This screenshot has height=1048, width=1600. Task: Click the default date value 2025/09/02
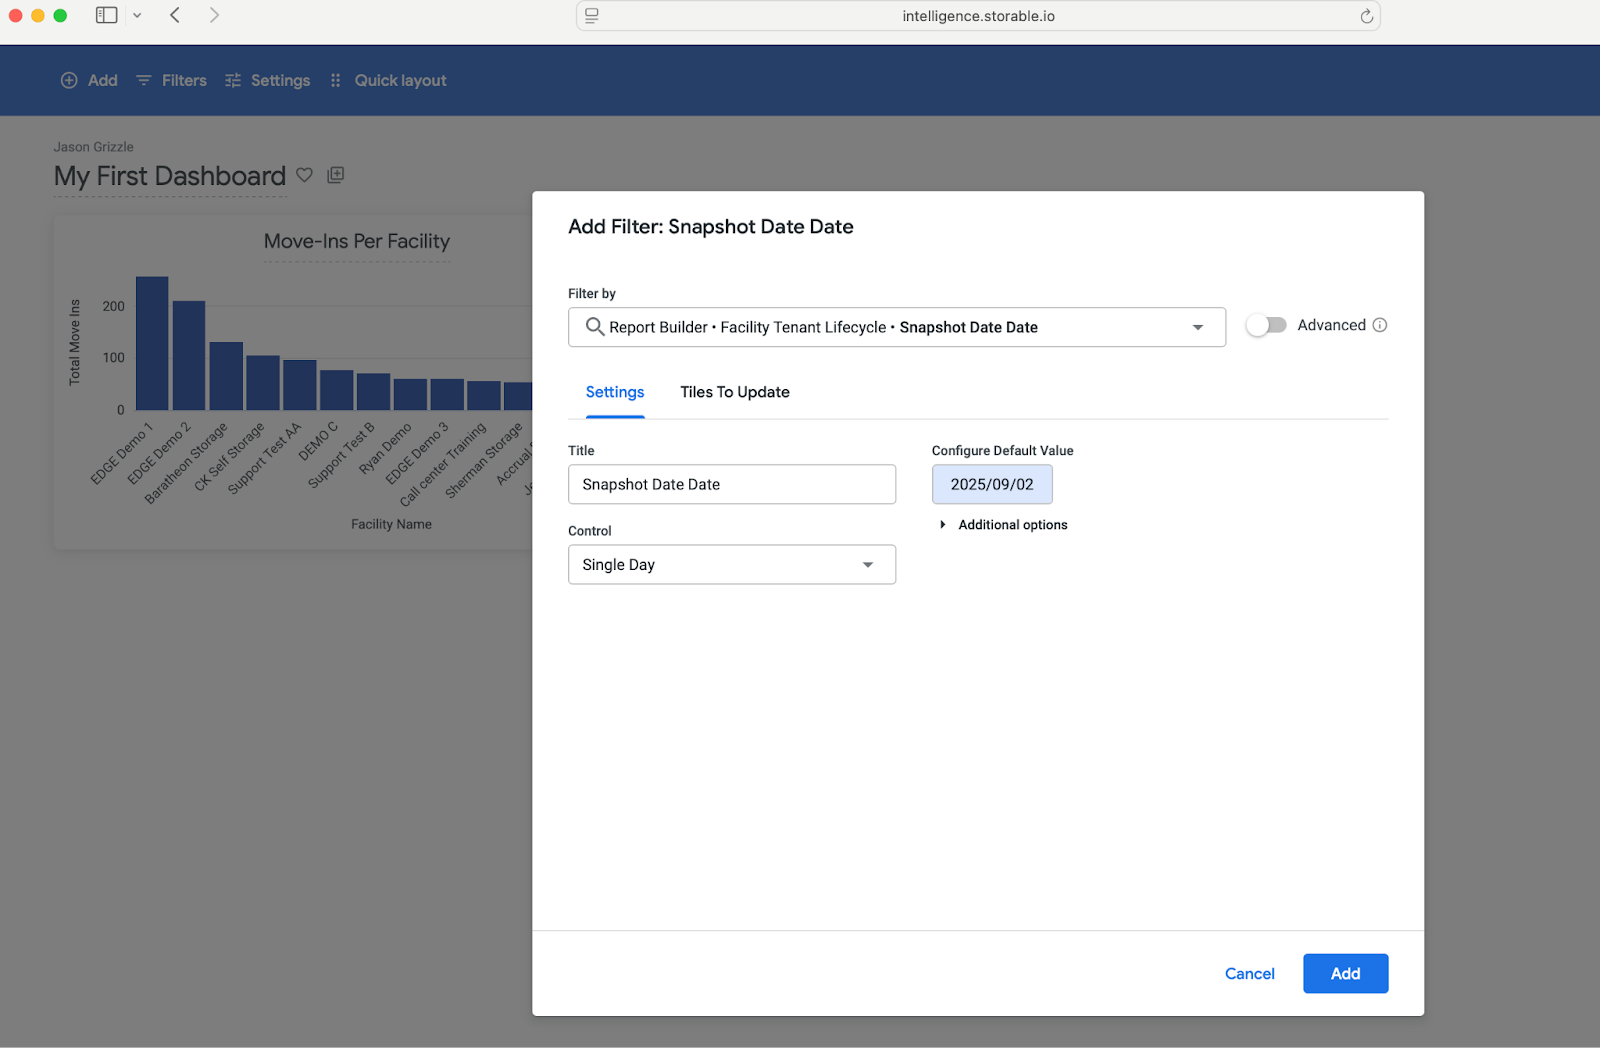991,484
